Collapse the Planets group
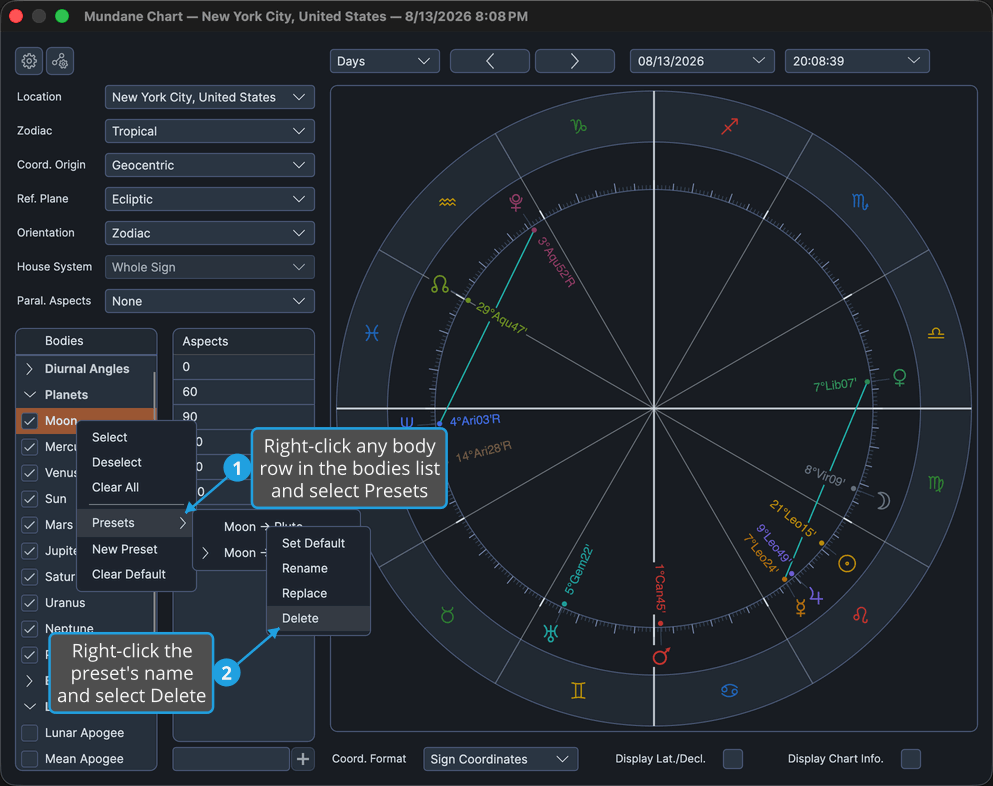The height and width of the screenshot is (786, 993). [29, 395]
